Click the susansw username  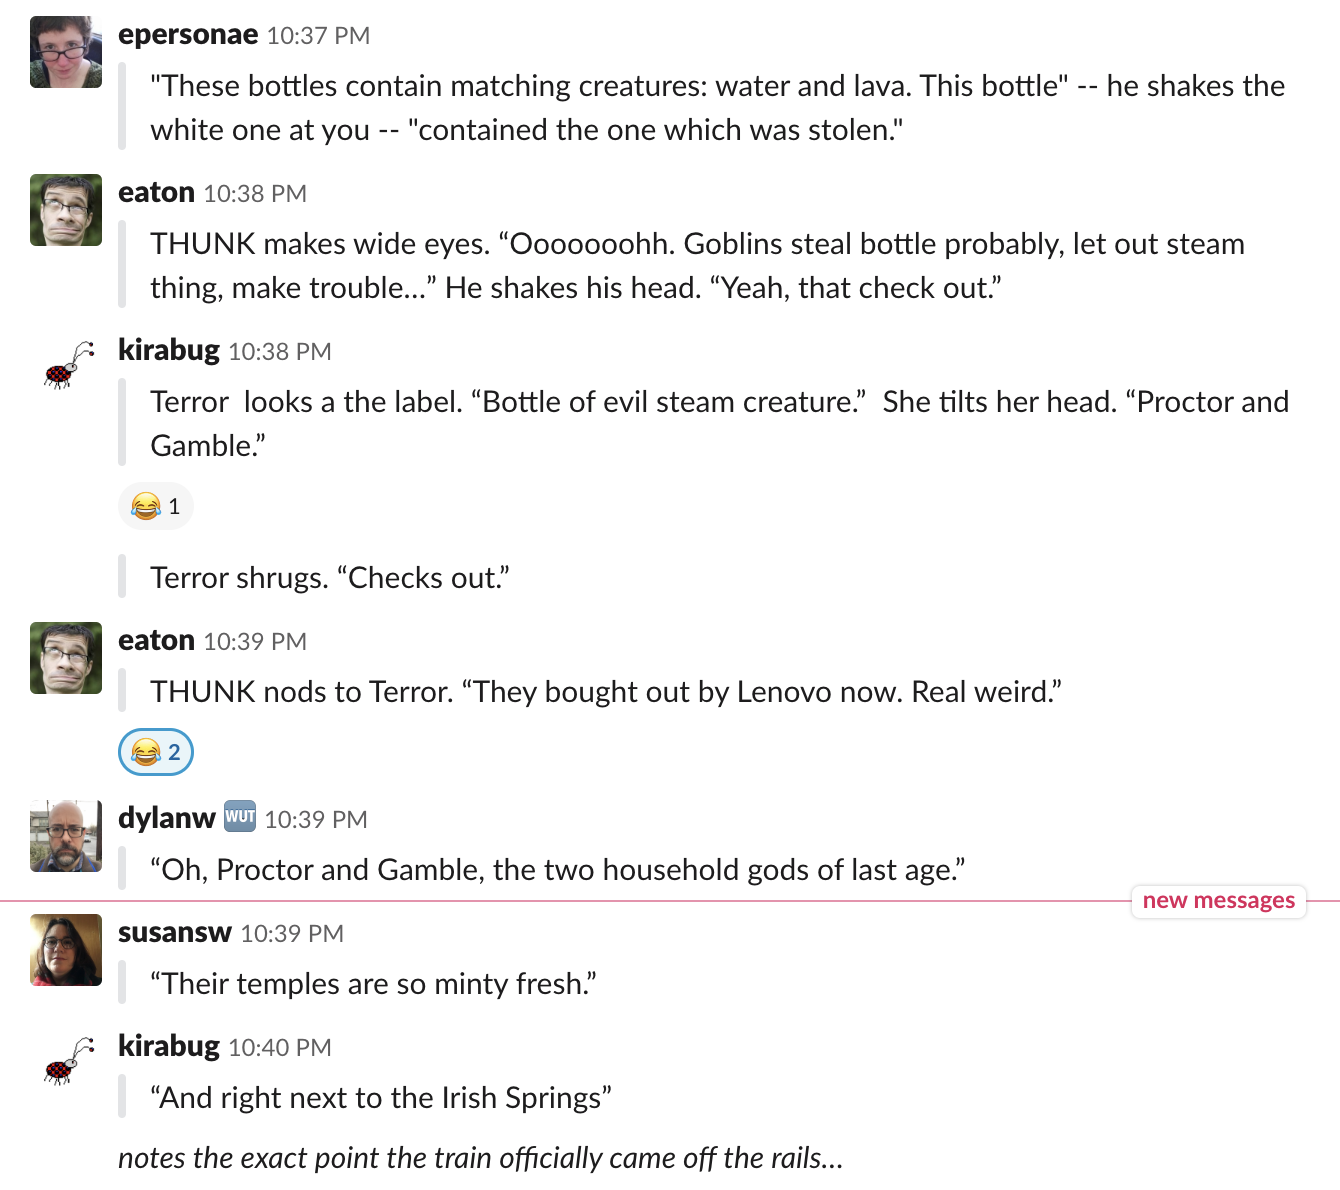click(x=175, y=932)
